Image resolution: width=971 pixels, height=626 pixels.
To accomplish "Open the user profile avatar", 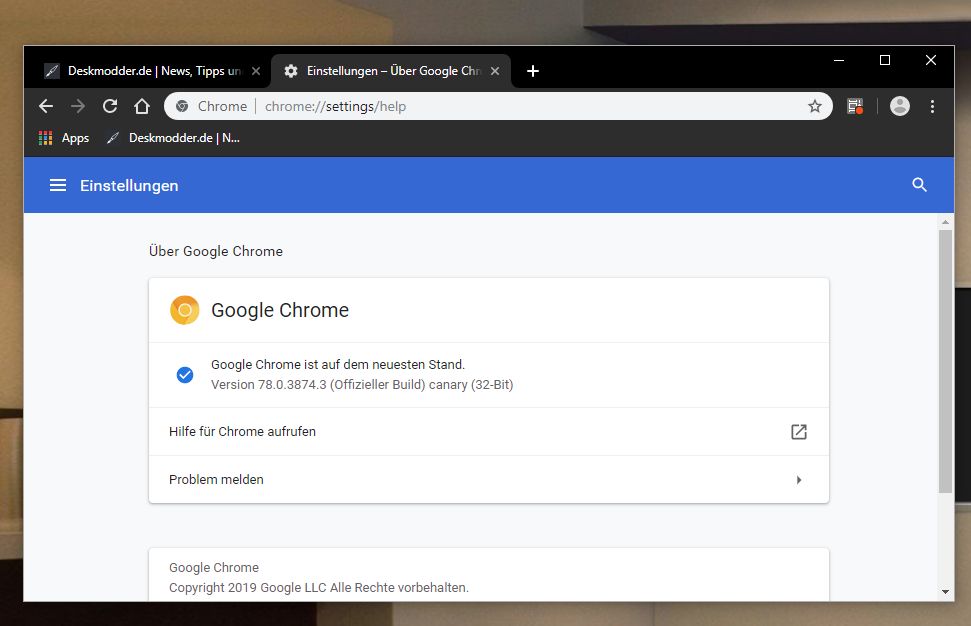I will click(900, 107).
